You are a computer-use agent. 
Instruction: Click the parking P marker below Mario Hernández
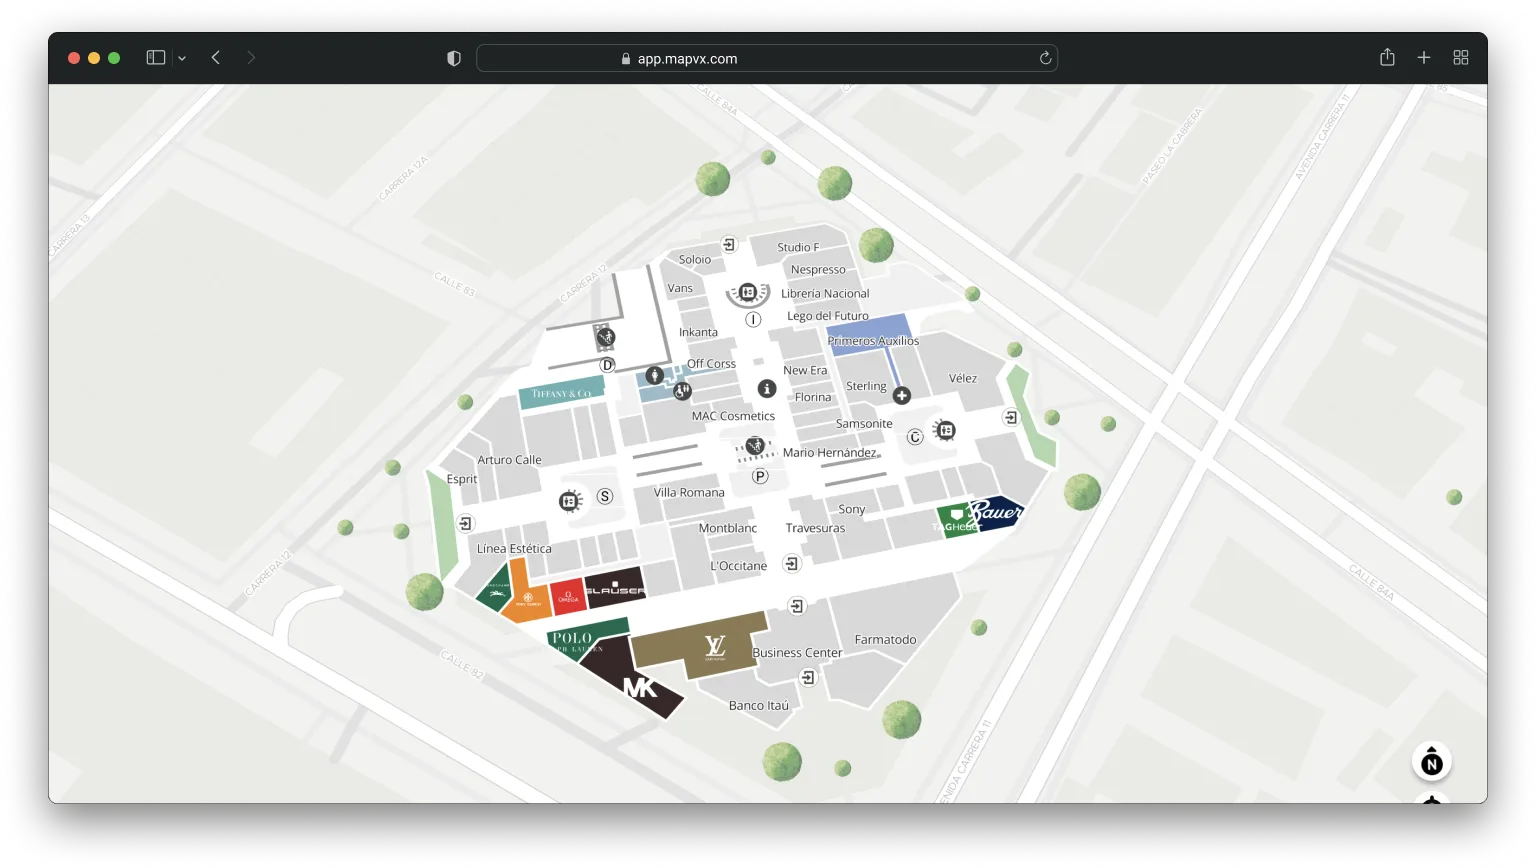(x=760, y=476)
